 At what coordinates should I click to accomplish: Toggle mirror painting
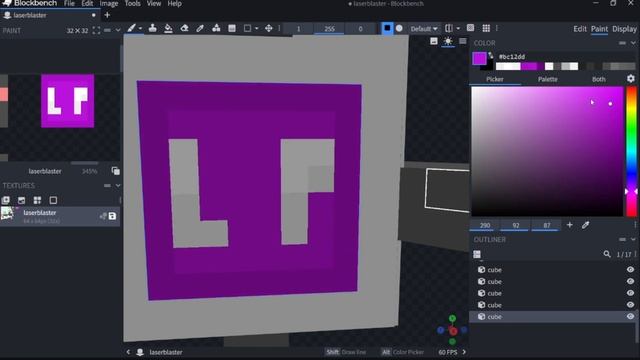(449, 28)
